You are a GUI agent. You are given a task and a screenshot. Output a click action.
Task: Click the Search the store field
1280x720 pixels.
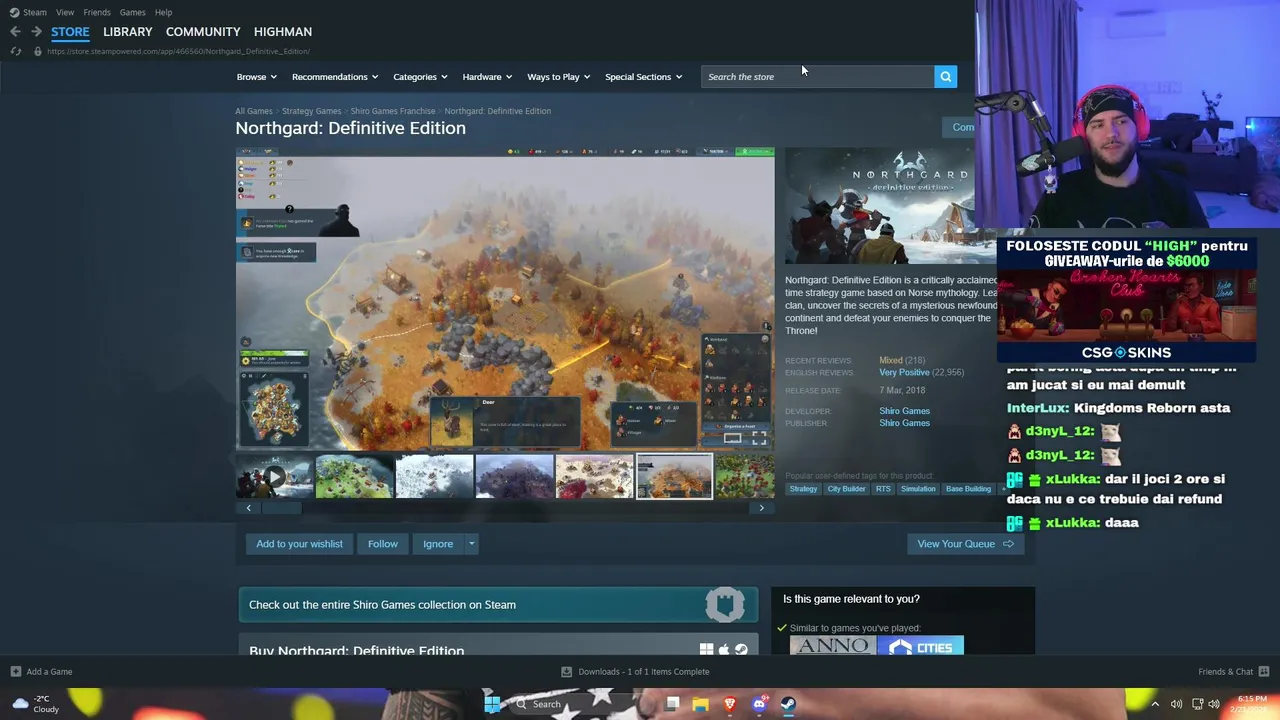[818, 77]
